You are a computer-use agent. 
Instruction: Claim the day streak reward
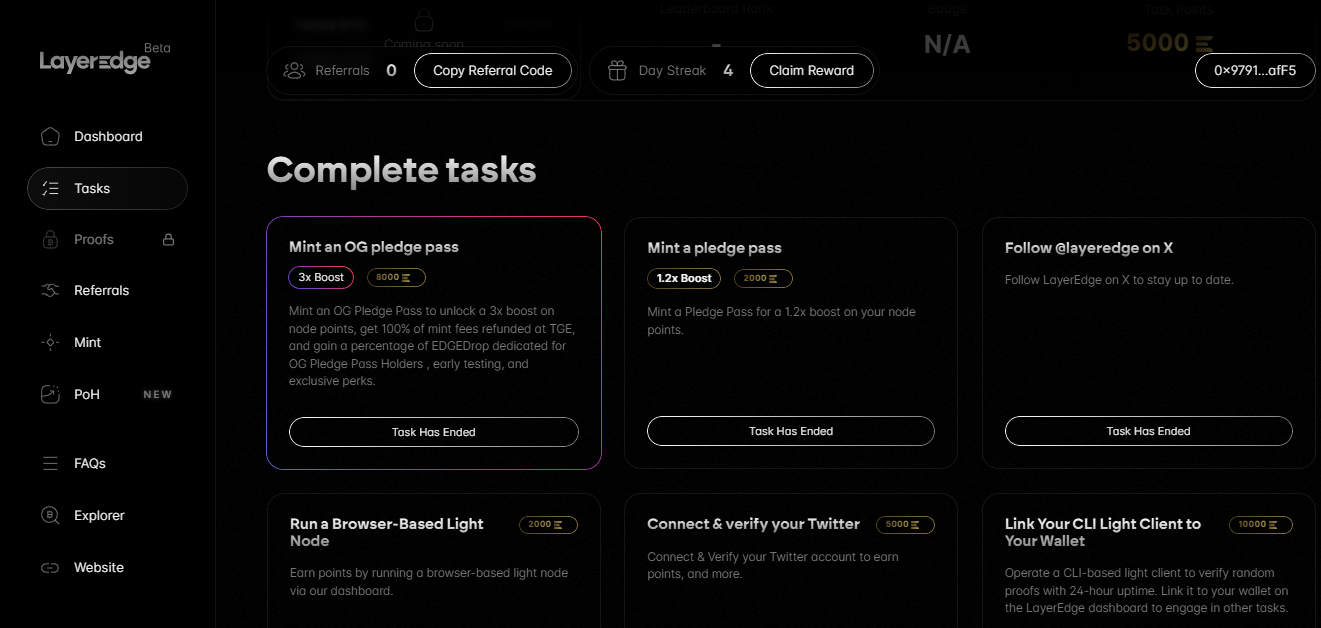[x=811, y=71]
